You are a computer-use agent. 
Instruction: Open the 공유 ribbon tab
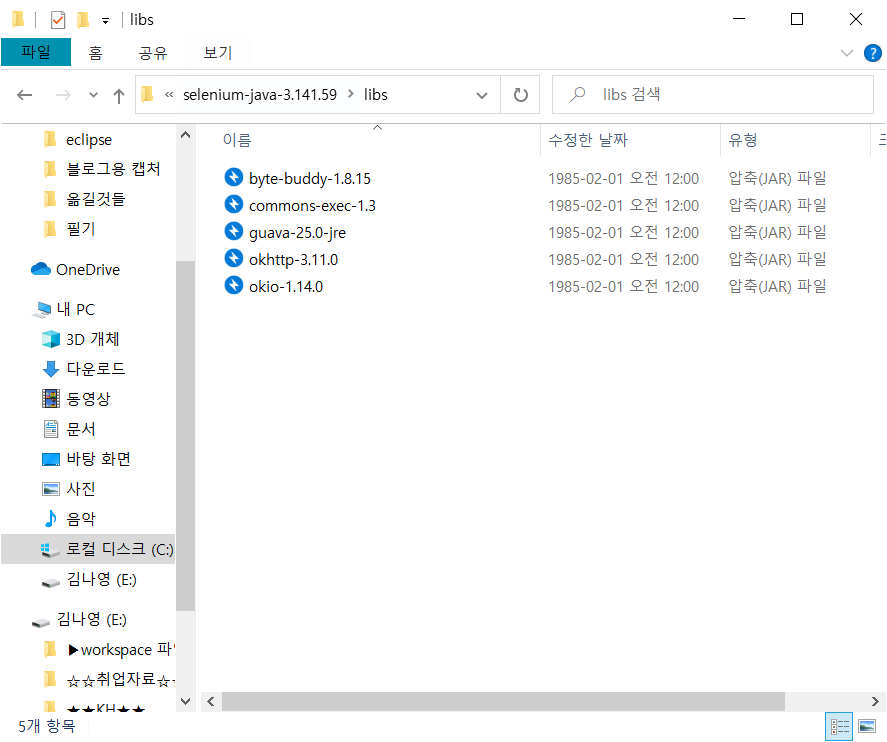pyautogui.click(x=153, y=53)
